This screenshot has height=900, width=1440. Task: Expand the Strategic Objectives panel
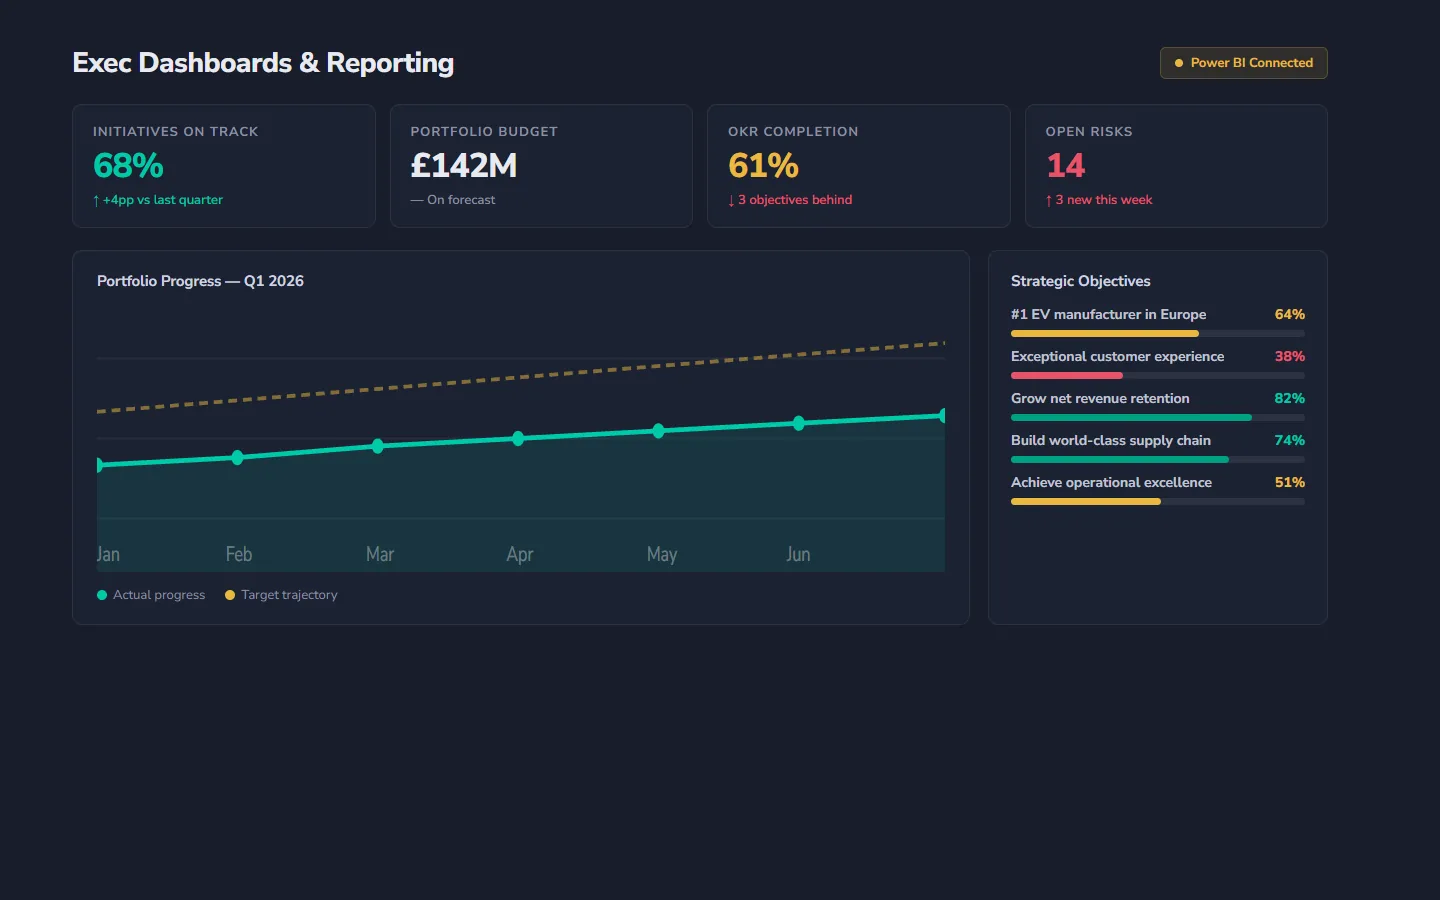[x=1080, y=281]
